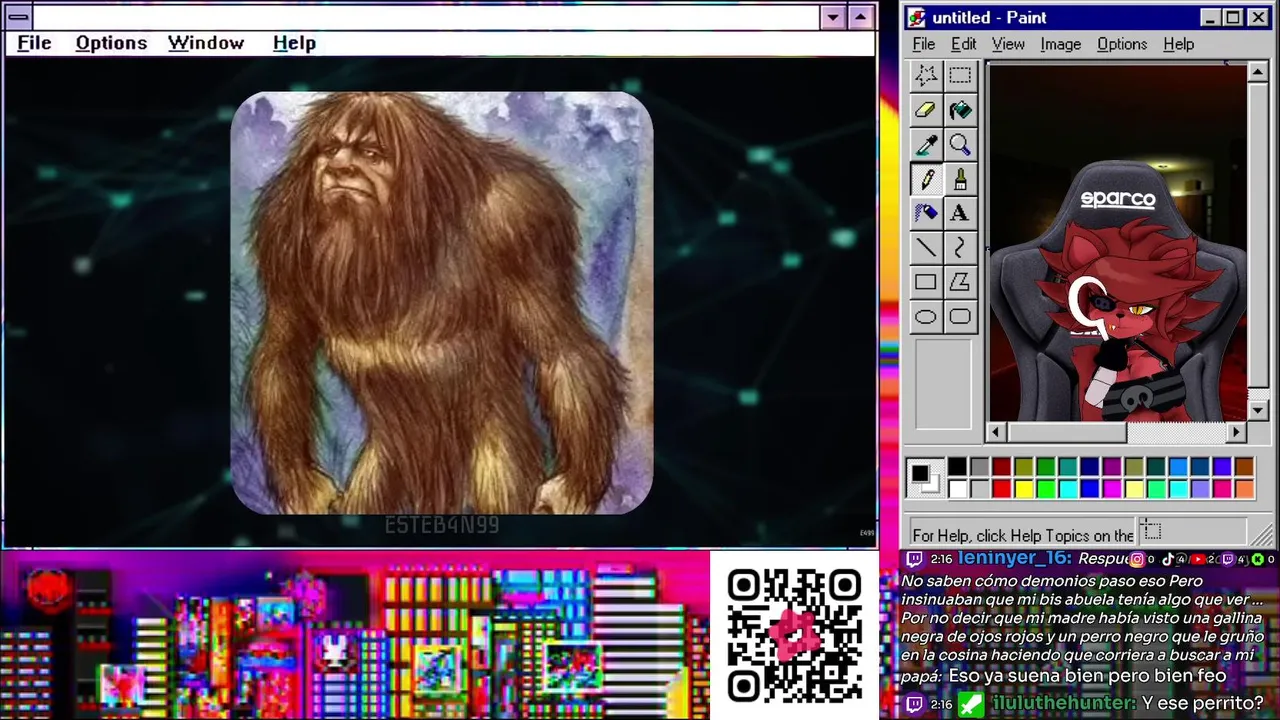Open Options menu in the left window
The width and height of the screenshot is (1280, 720).
(x=111, y=43)
